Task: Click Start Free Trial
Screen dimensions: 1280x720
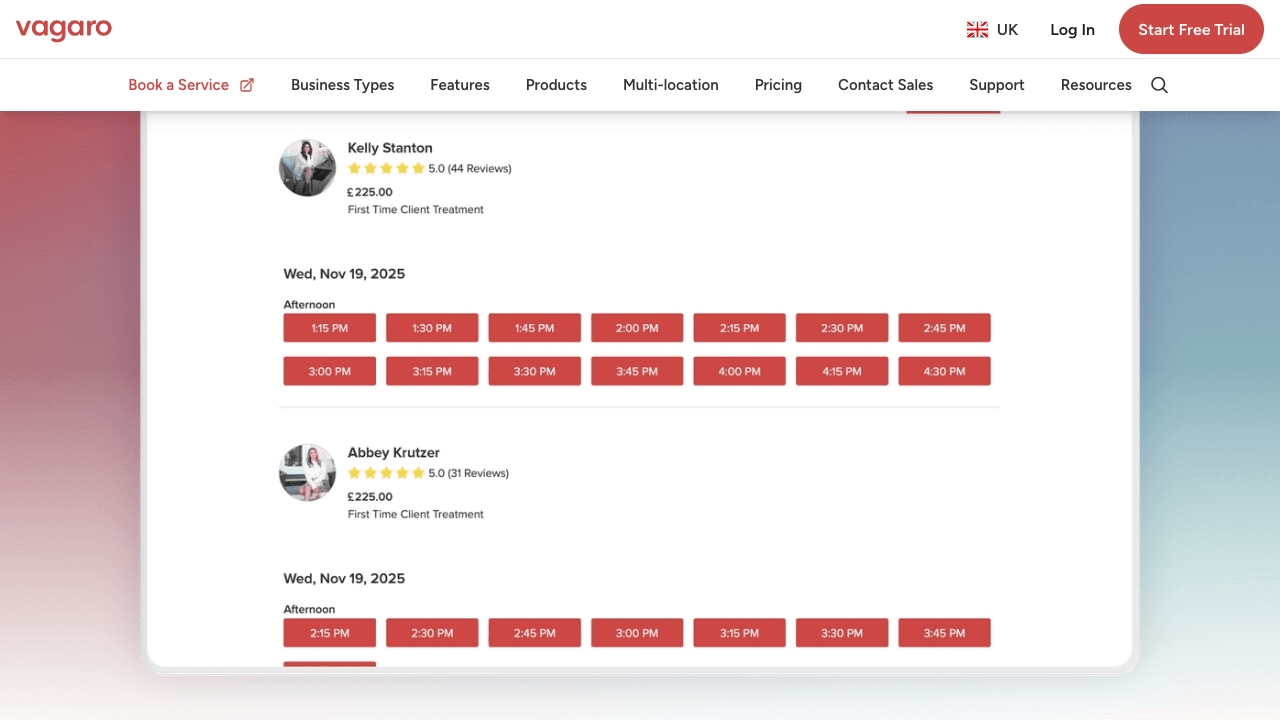Action: click(x=1191, y=29)
